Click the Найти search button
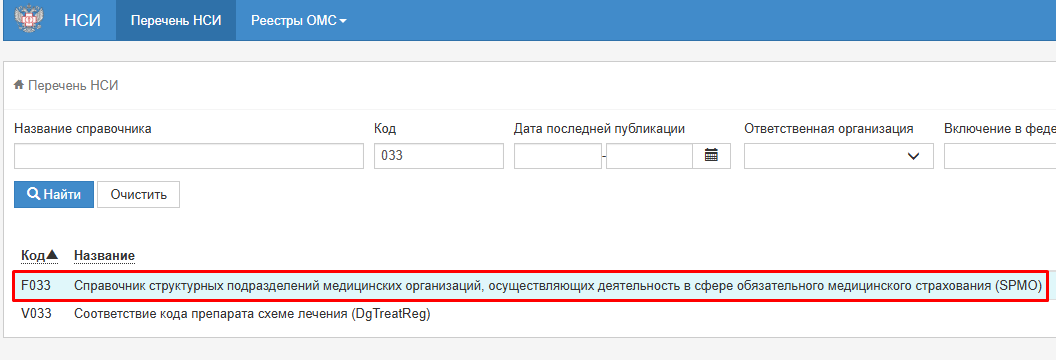This screenshot has height=360, width=1056. pos(54,194)
